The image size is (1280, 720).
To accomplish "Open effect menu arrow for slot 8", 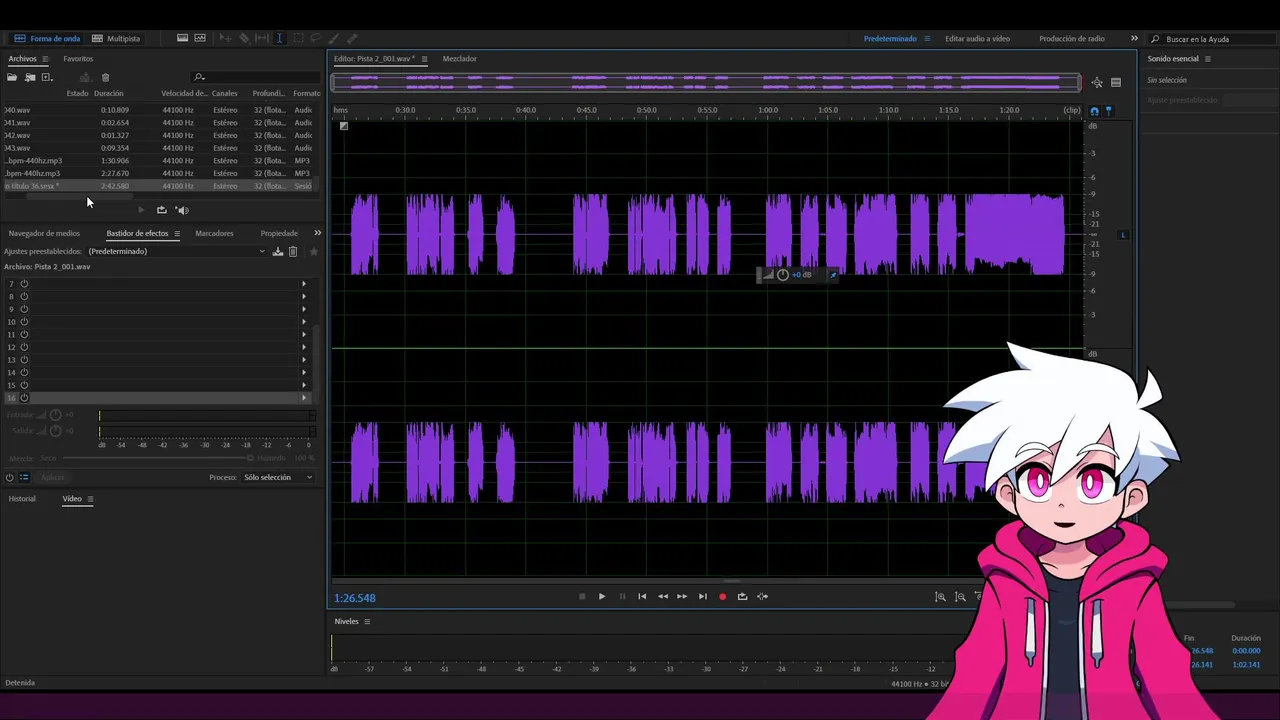I will pos(304,296).
